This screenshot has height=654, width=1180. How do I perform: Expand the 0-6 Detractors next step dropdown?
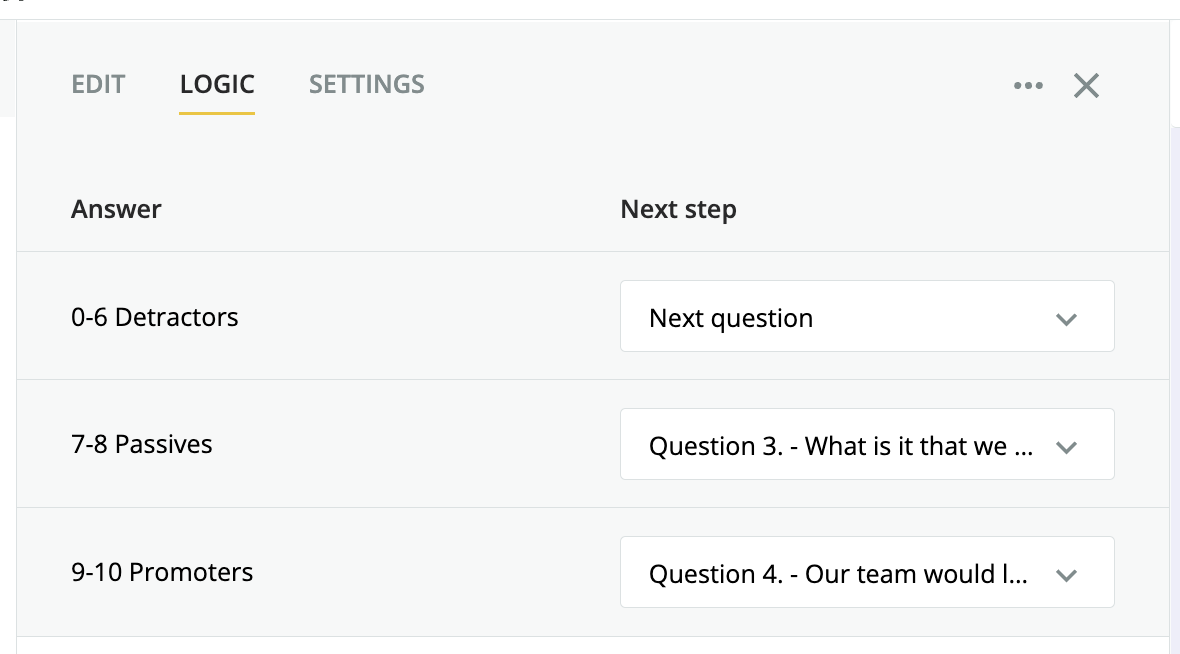[866, 316]
